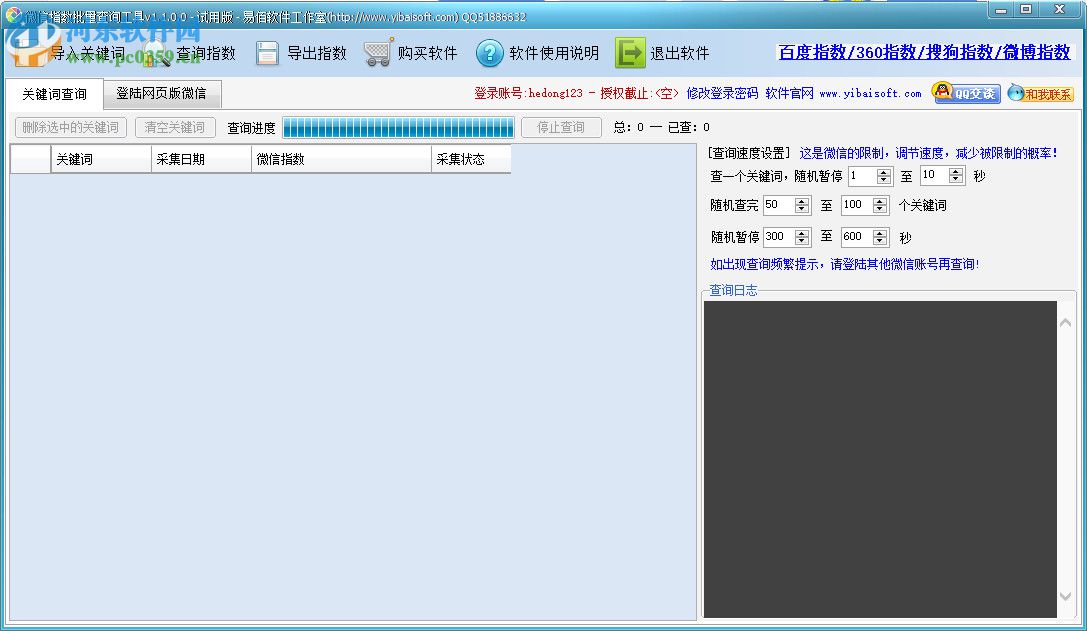Click the 导入关键词 toolbar button
This screenshot has width=1087, height=631.
(x=69, y=53)
